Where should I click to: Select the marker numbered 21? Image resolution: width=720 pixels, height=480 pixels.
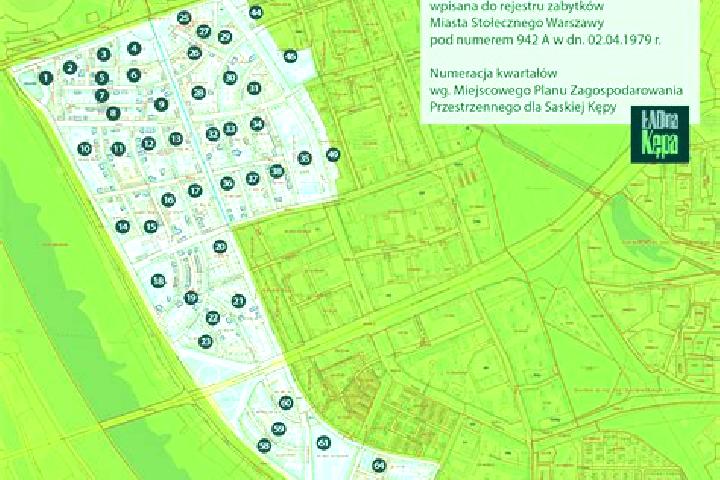(x=238, y=301)
